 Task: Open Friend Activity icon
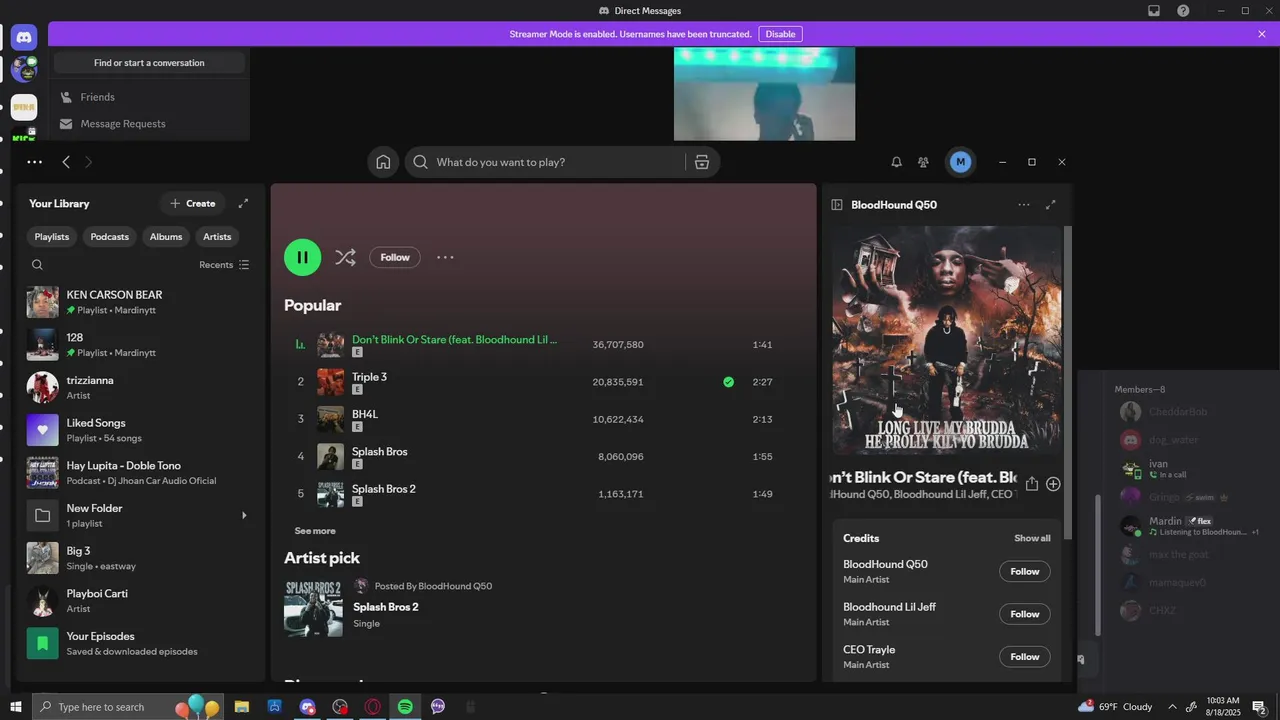923,162
